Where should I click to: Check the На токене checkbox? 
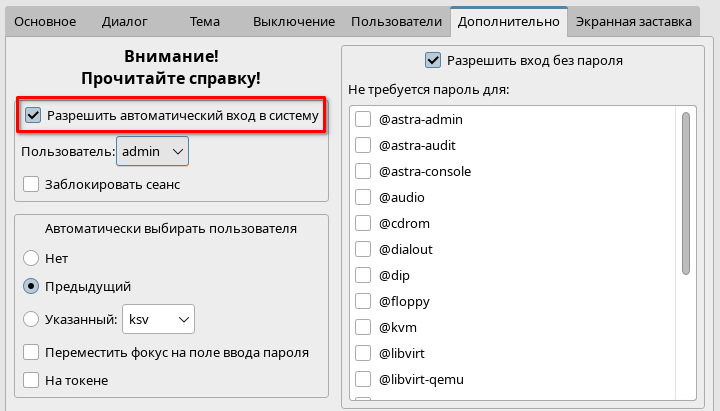[x=31, y=380]
